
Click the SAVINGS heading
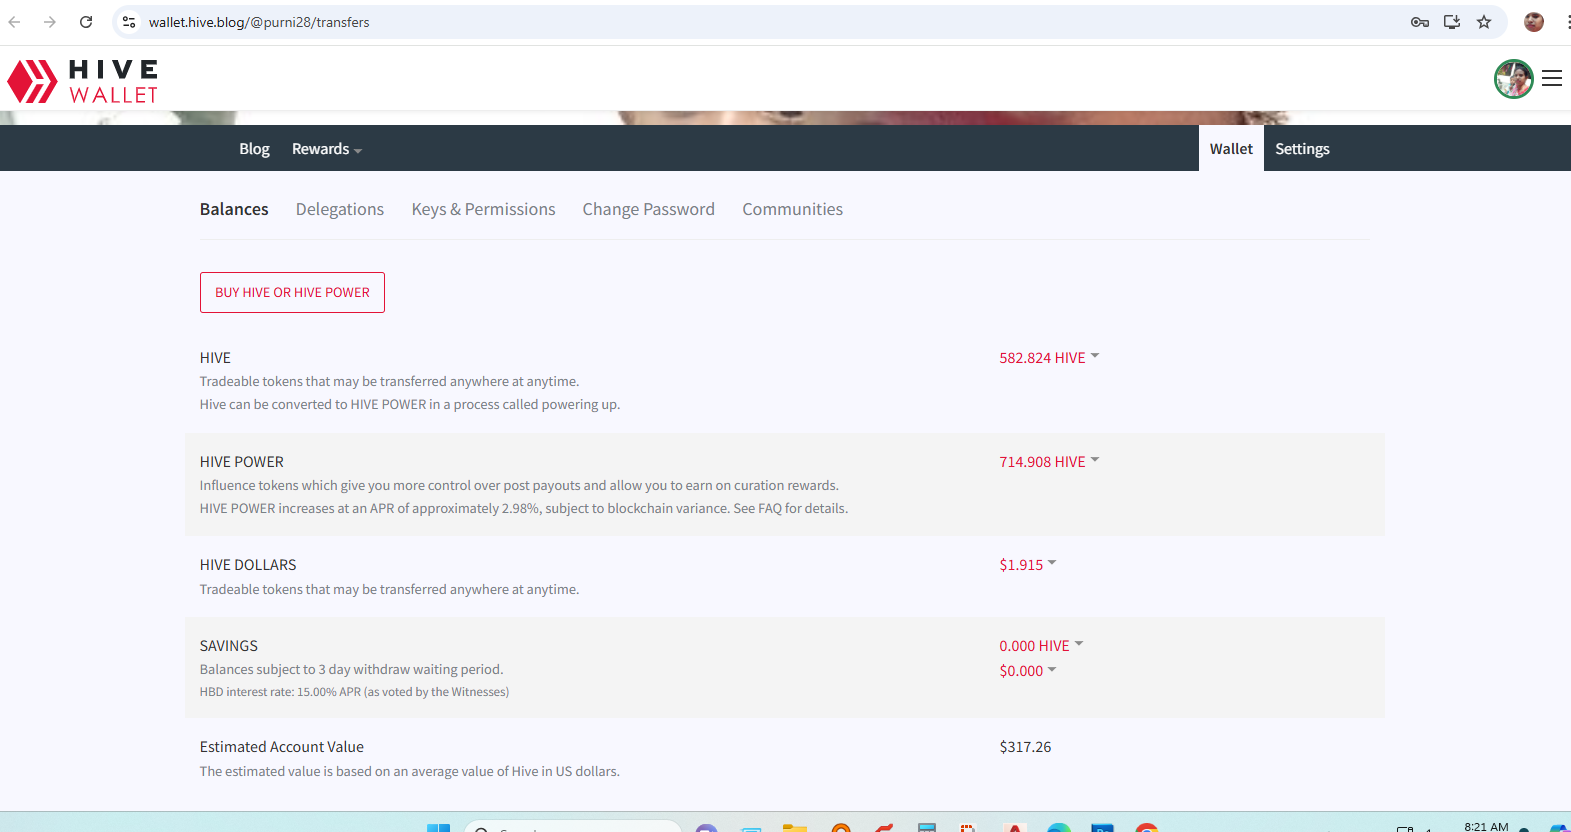click(x=228, y=646)
